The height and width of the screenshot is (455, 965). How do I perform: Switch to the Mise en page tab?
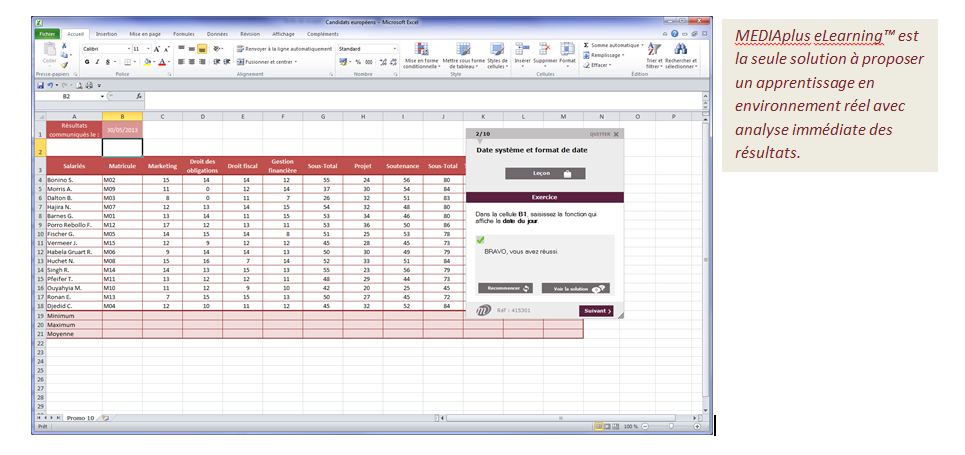point(145,34)
